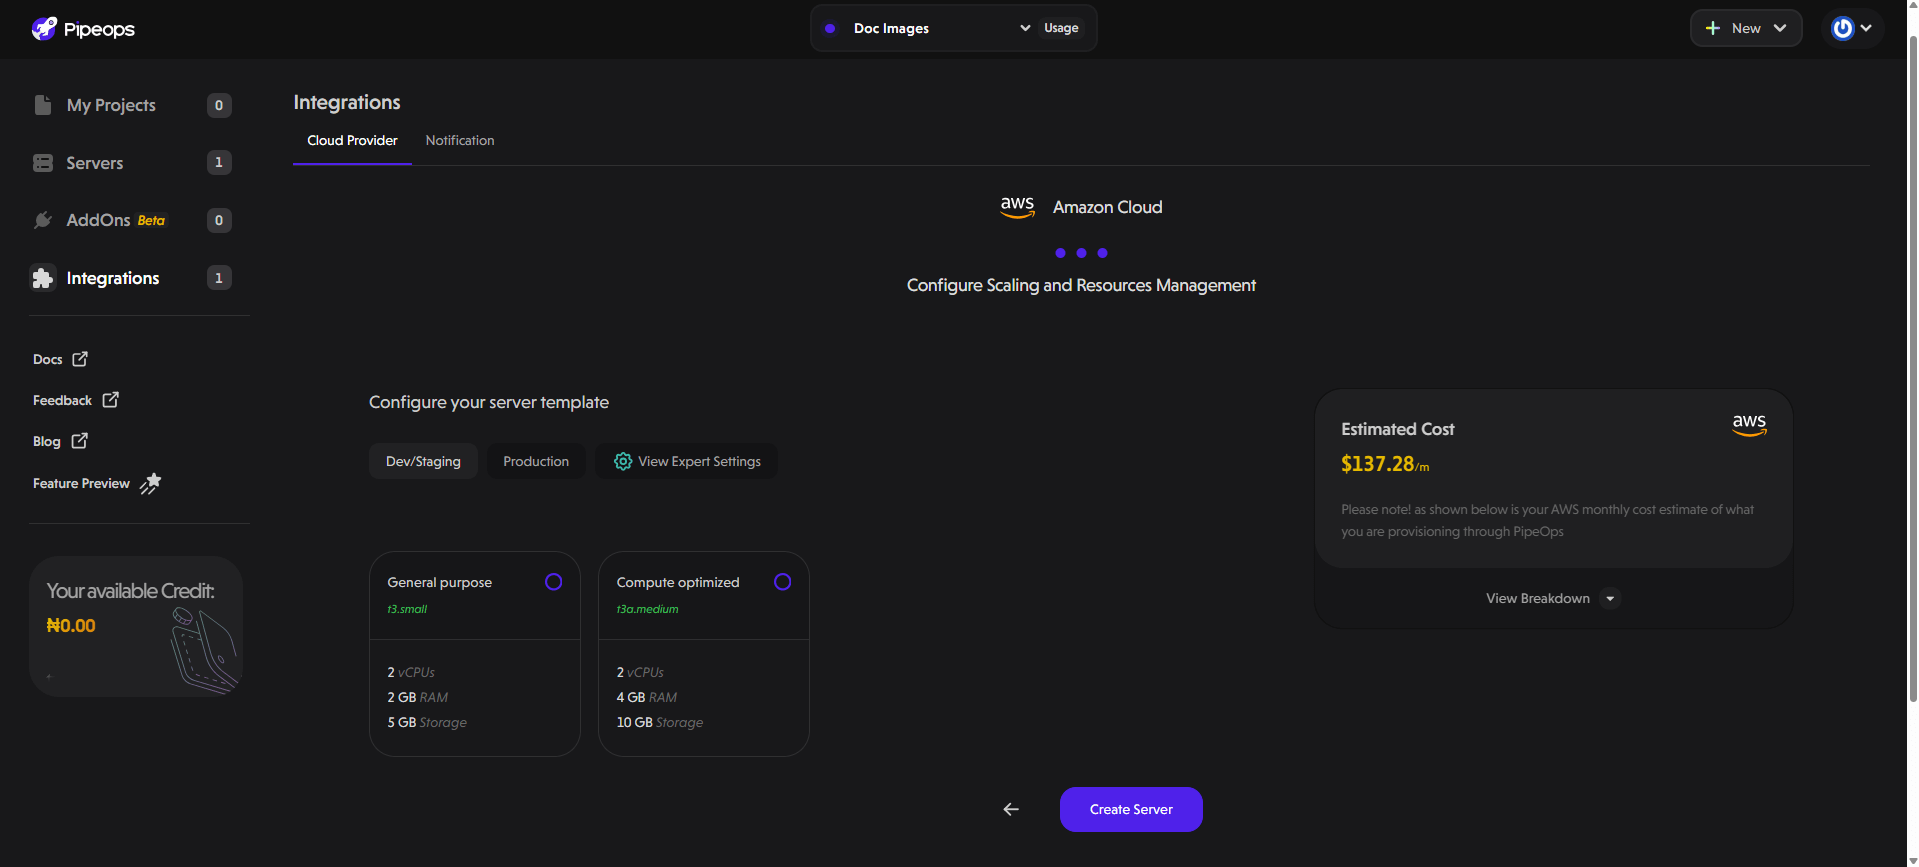
Task: Click the 10 GB Storage text
Action: [x=660, y=722]
